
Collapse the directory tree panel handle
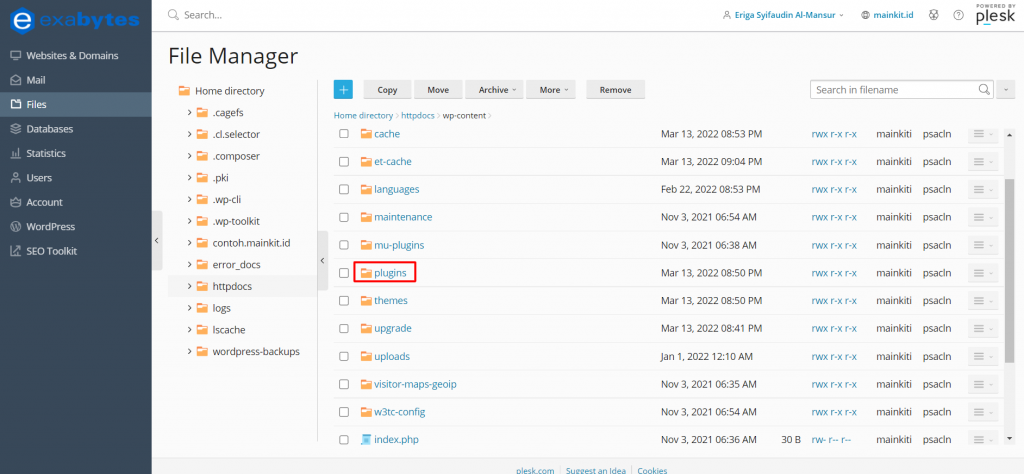click(323, 261)
